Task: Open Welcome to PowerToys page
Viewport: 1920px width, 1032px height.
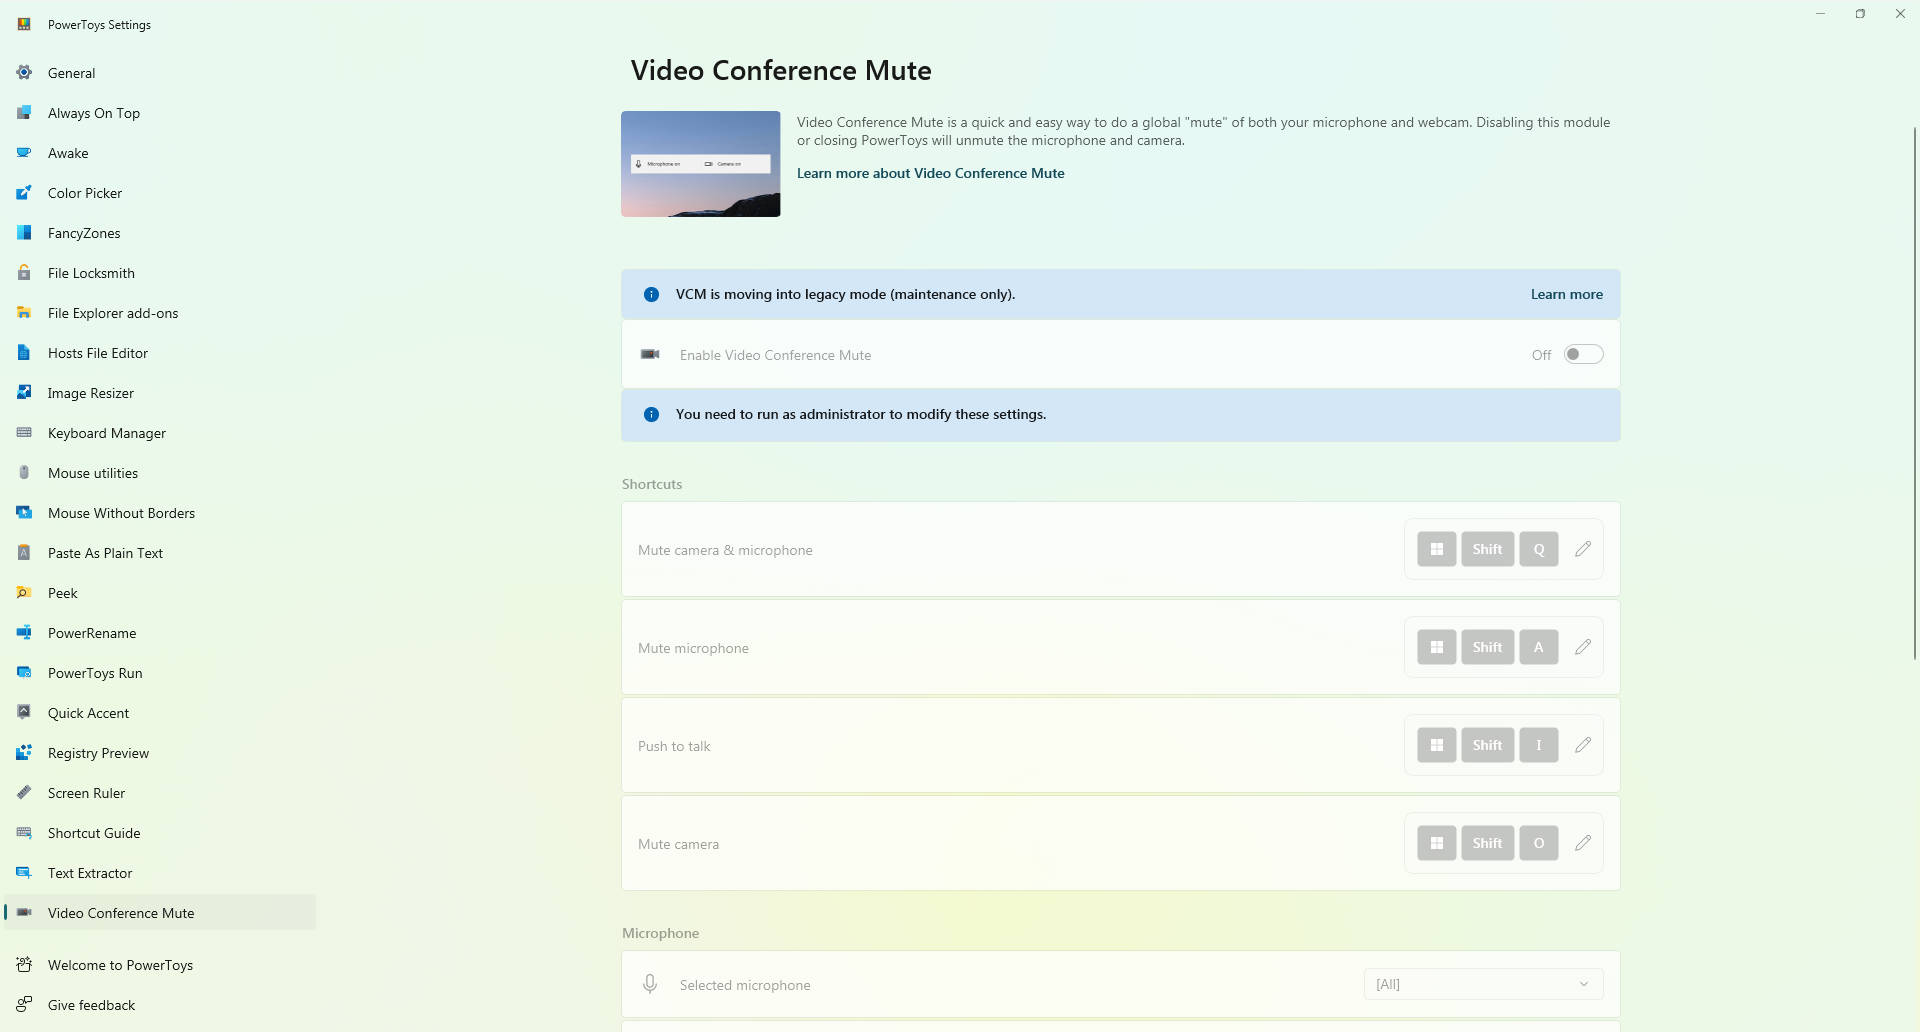Action: [x=120, y=965]
